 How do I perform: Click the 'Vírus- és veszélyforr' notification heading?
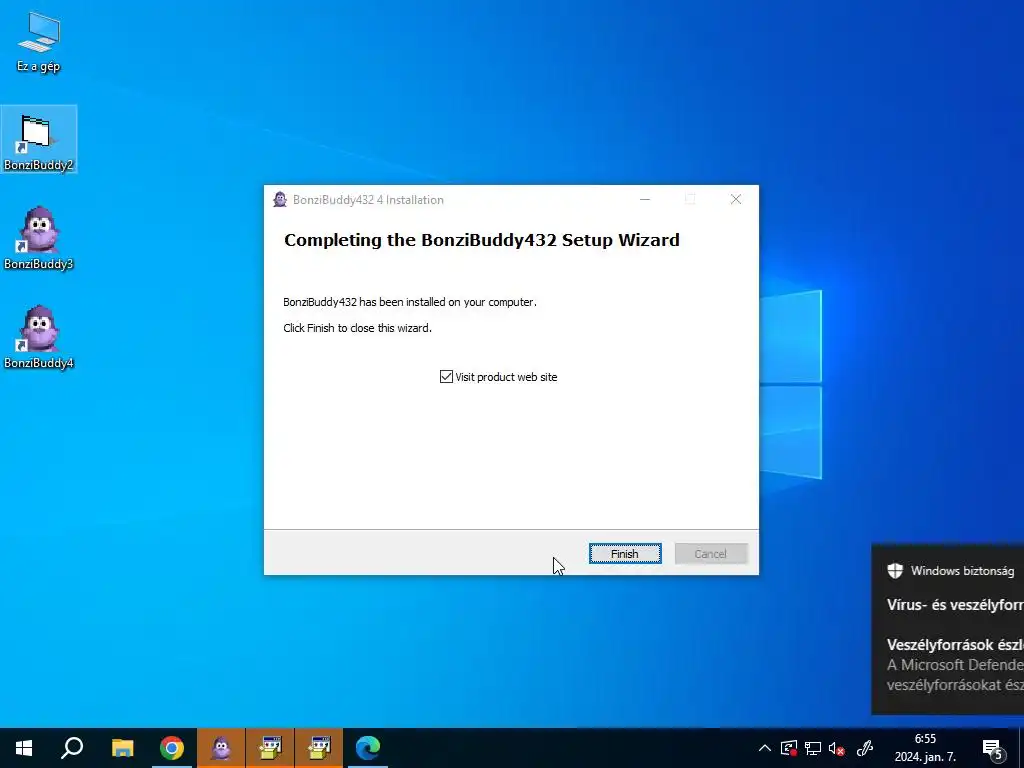click(955, 605)
